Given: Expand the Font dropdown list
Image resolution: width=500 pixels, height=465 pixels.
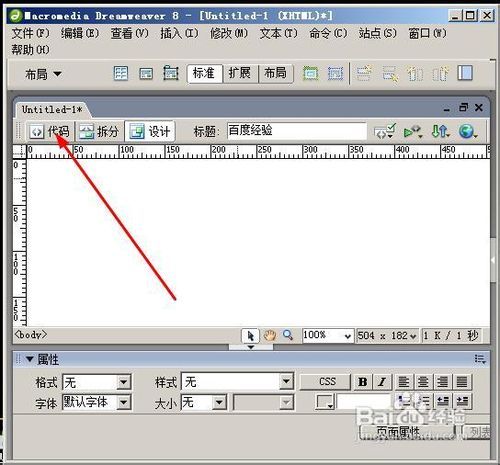Looking at the screenshot, I should [x=97, y=402].
